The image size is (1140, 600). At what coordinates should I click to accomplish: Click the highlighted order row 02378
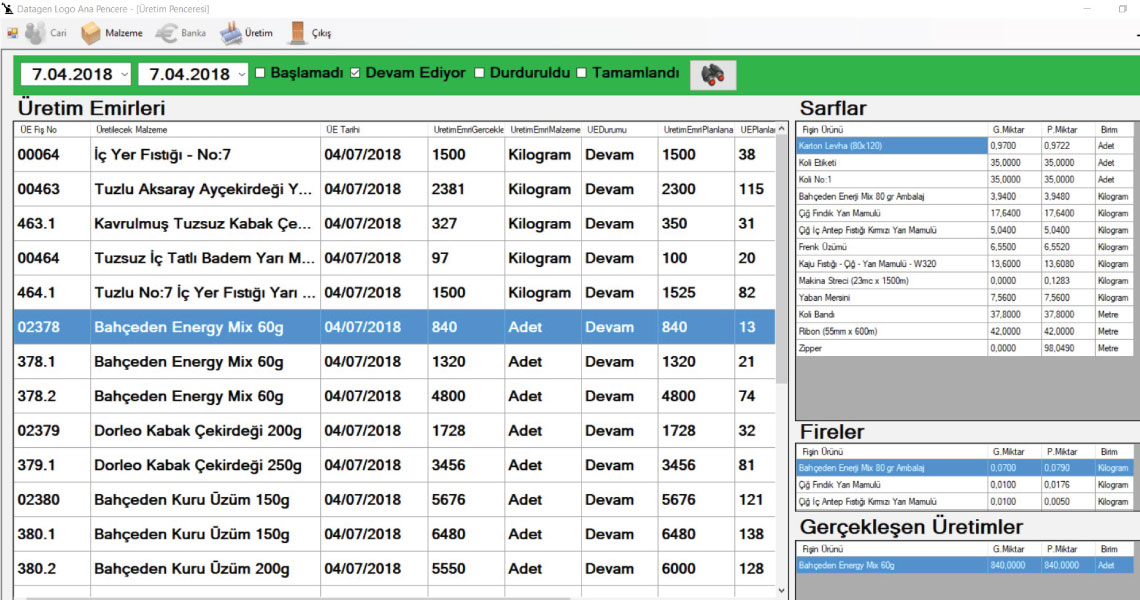point(394,327)
